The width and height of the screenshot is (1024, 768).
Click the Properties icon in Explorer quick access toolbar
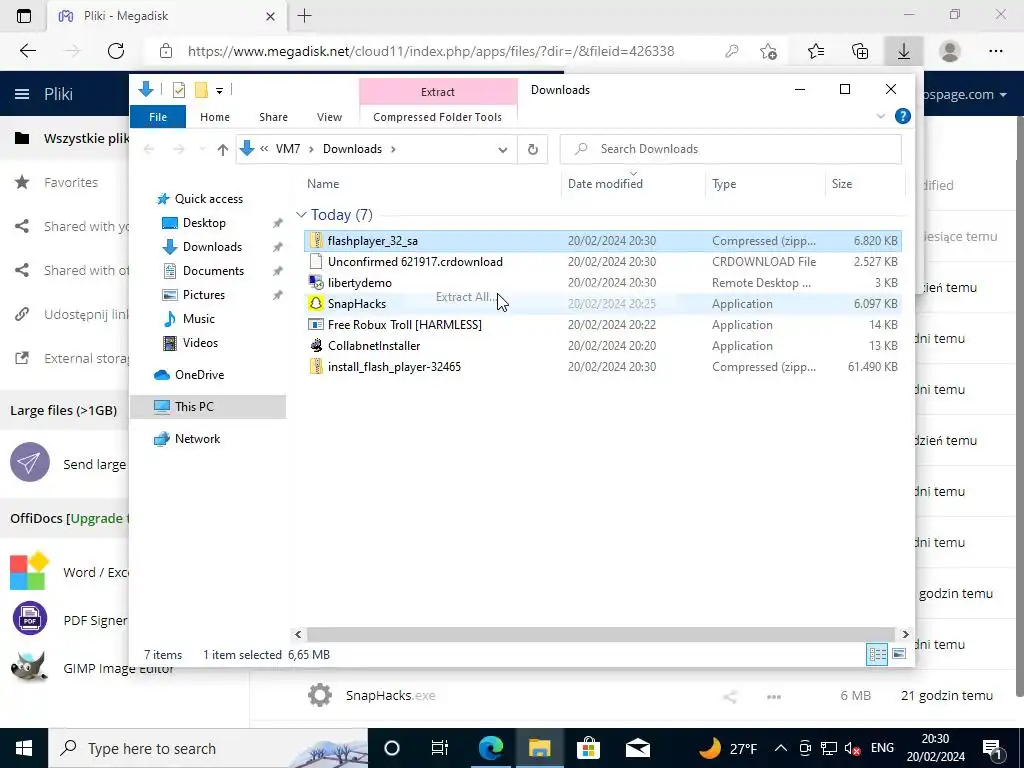click(178, 90)
